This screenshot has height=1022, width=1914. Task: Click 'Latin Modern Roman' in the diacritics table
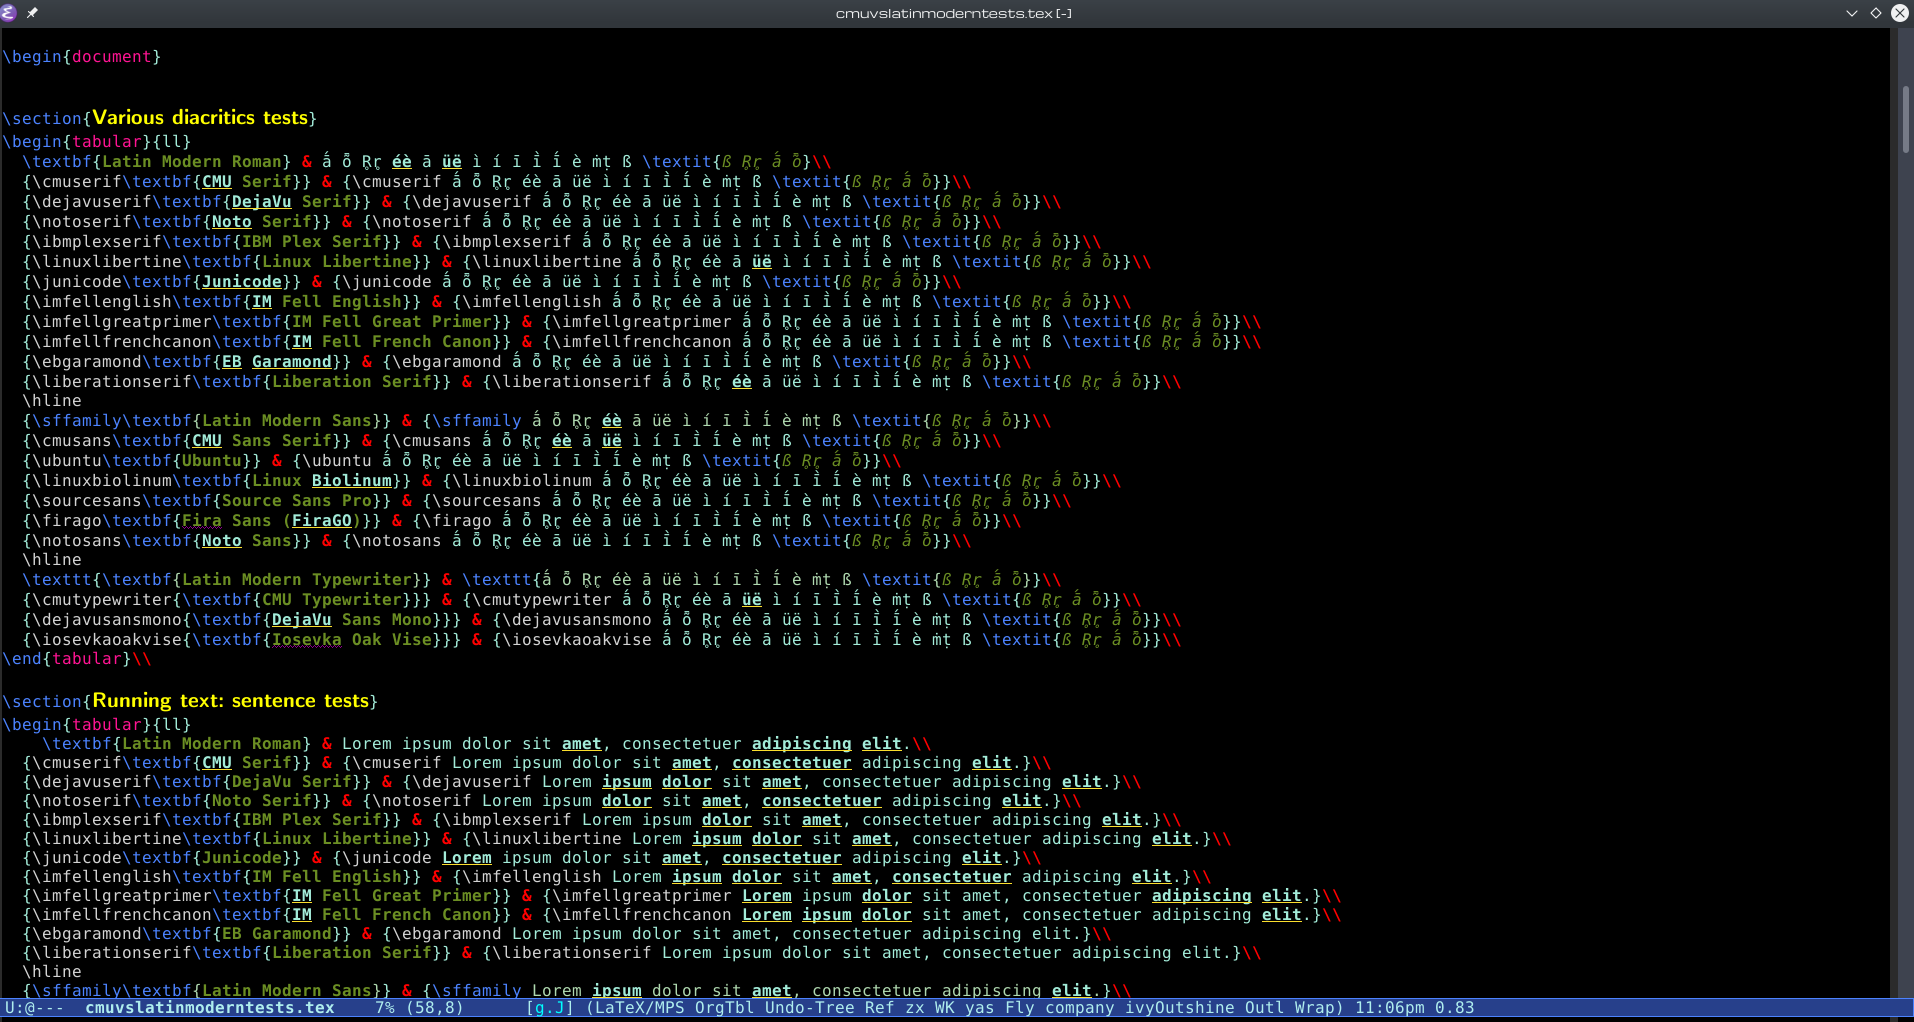(x=192, y=162)
